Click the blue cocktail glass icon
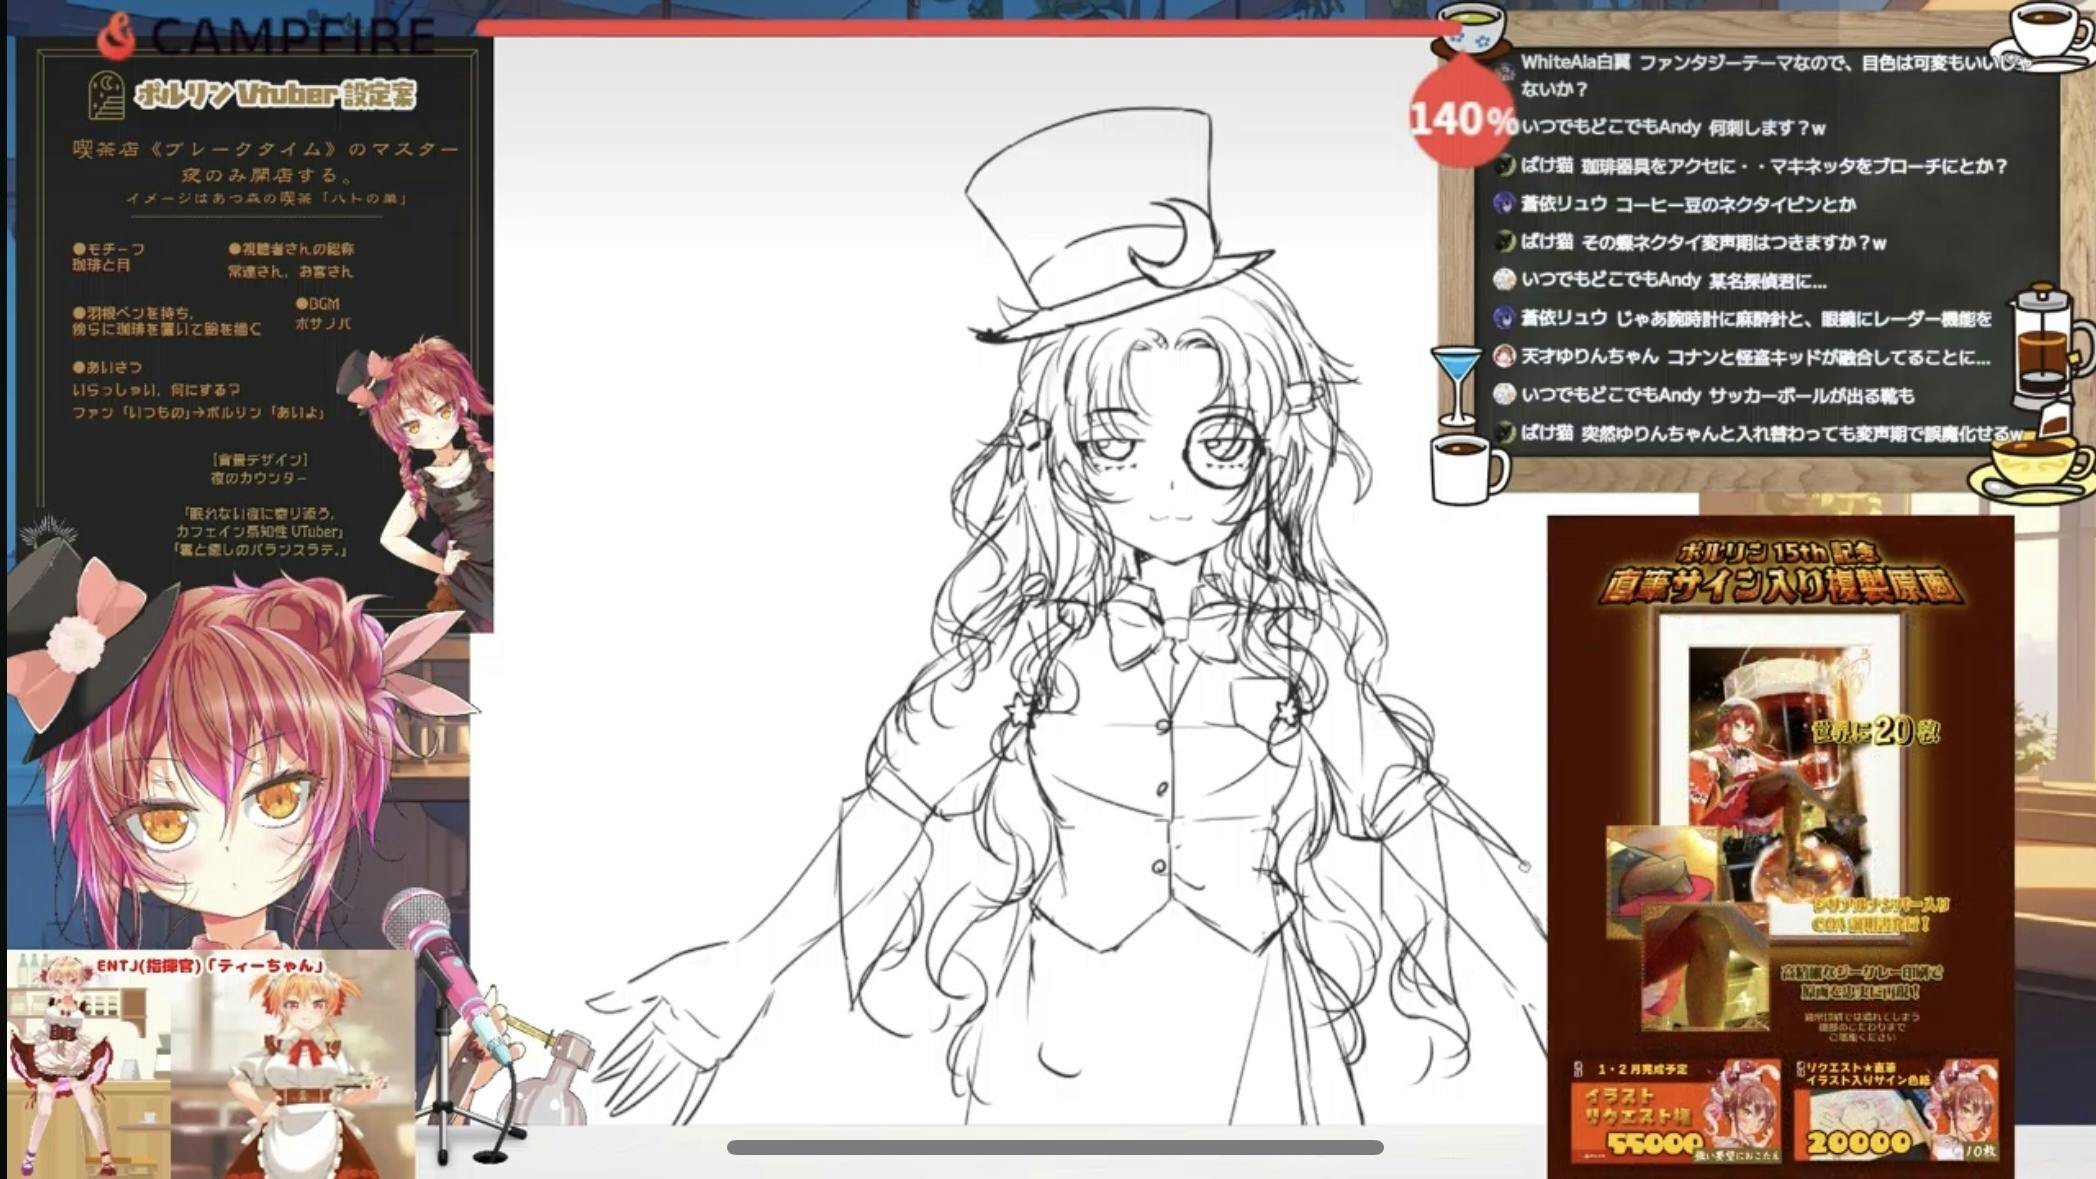This screenshot has width=2096, height=1179. 1456,383
